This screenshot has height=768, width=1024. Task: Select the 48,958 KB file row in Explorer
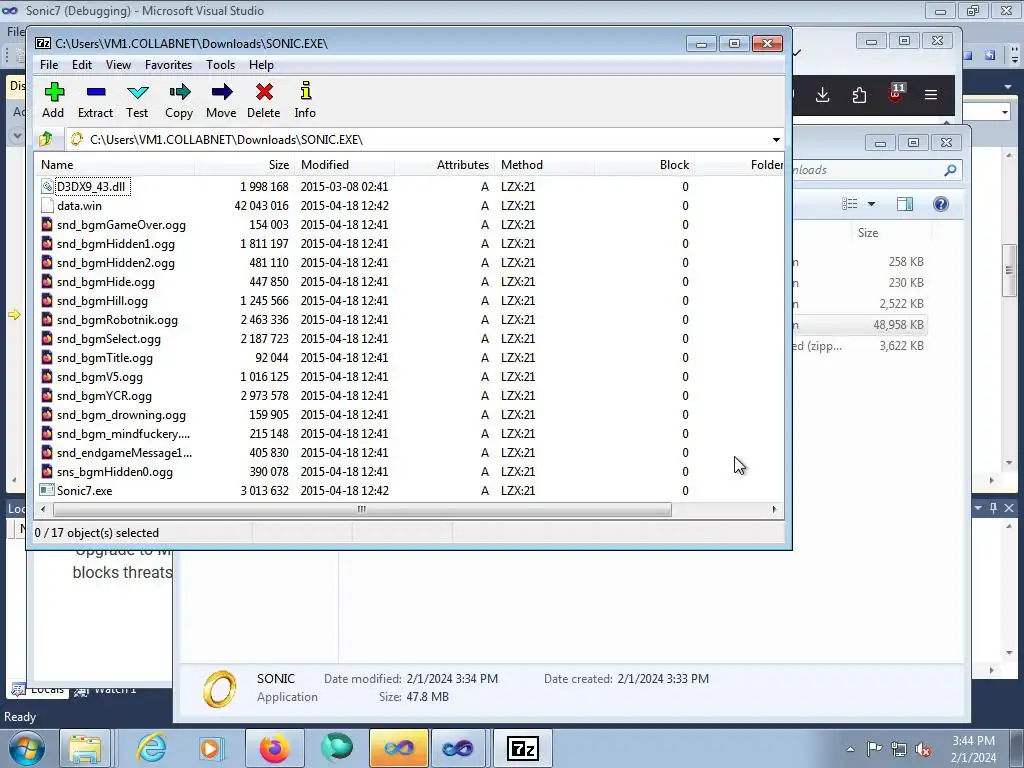[x=859, y=325]
